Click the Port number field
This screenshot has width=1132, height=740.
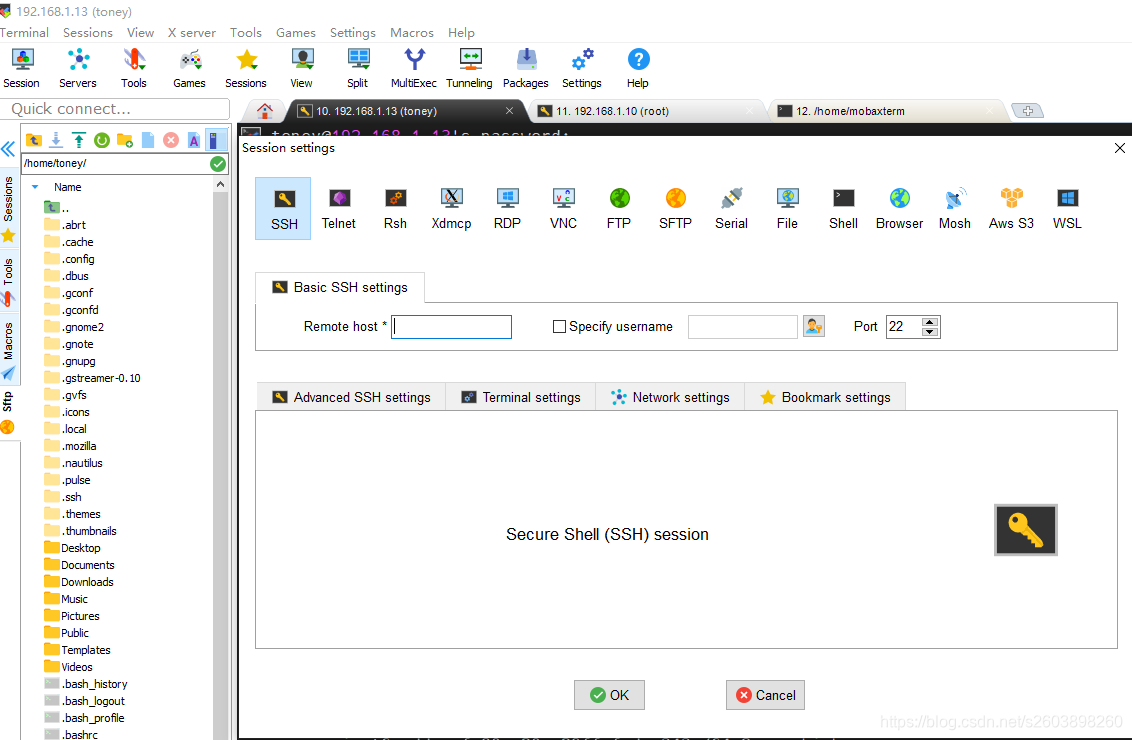[904, 326]
